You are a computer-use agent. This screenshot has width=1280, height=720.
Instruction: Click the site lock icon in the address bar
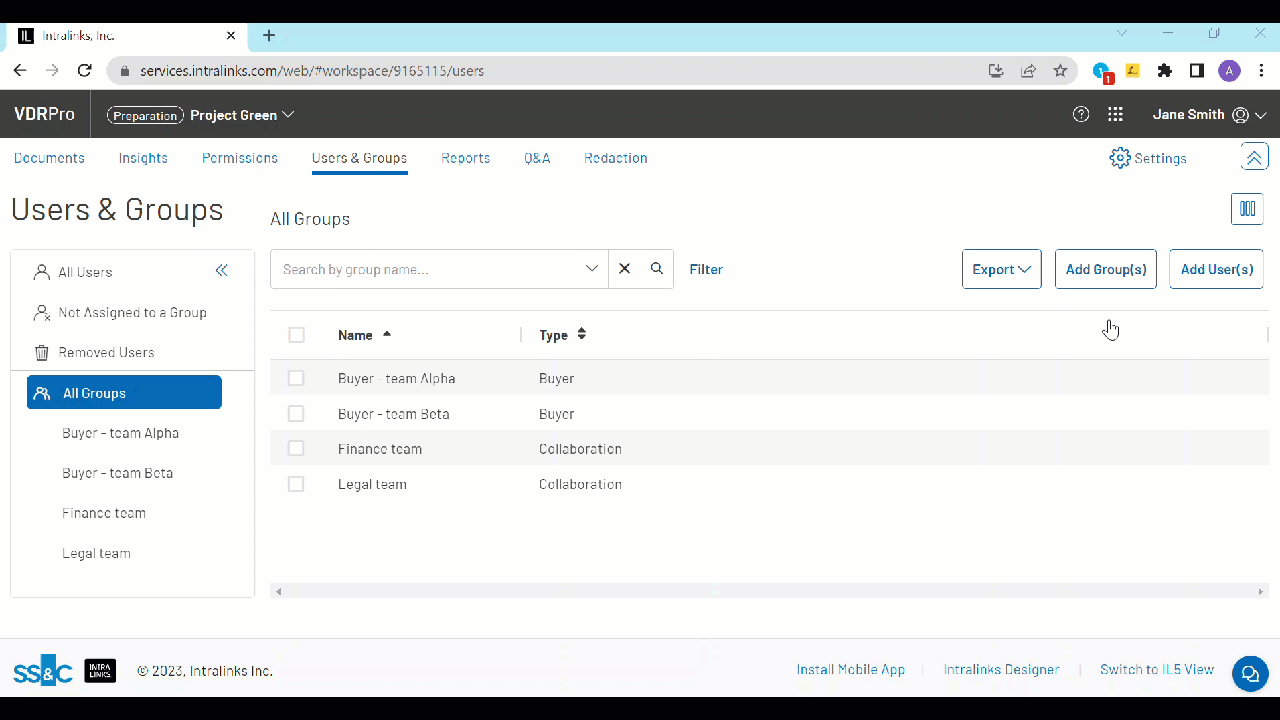click(x=125, y=71)
